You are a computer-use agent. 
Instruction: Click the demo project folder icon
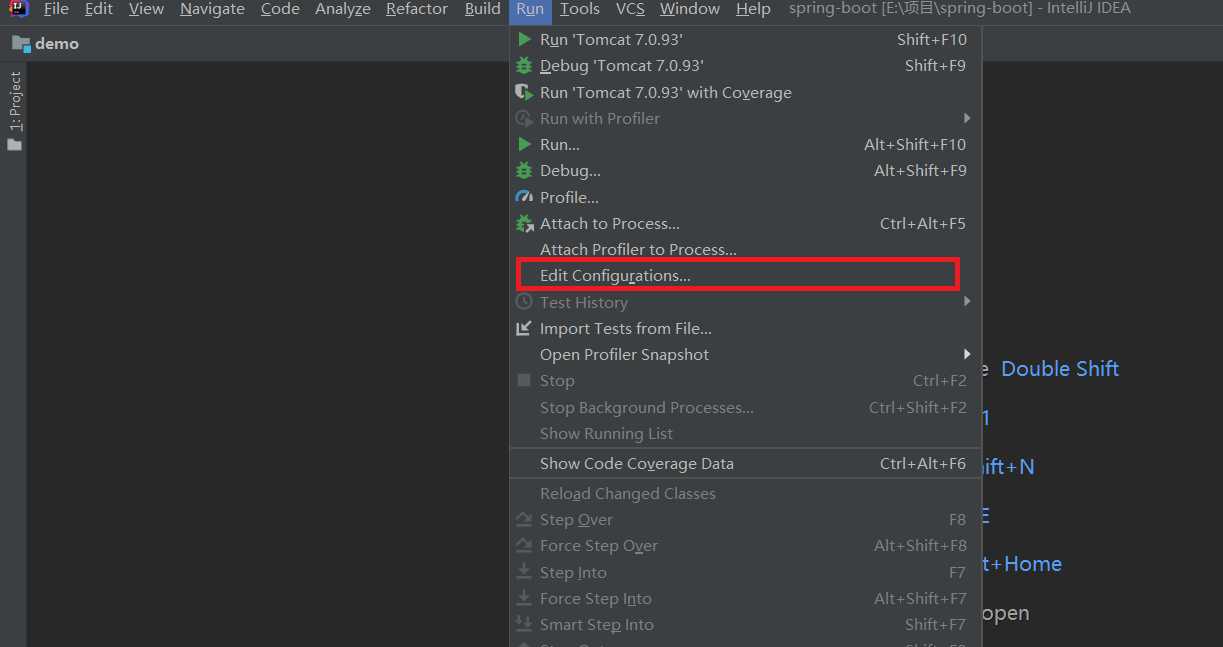pos(21,44)
